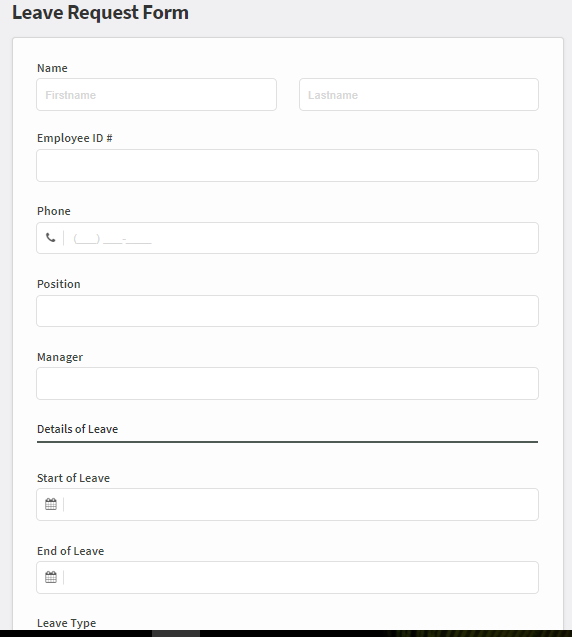Select the Position text field

tap(288, 311)
